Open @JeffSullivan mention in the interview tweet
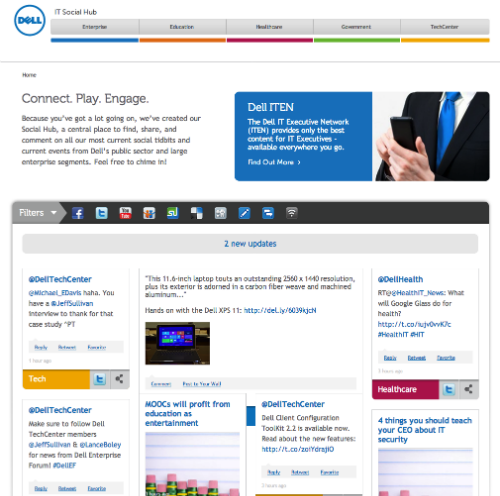The height and width of the screenshot is (496, 500). (x=72, y=303)
